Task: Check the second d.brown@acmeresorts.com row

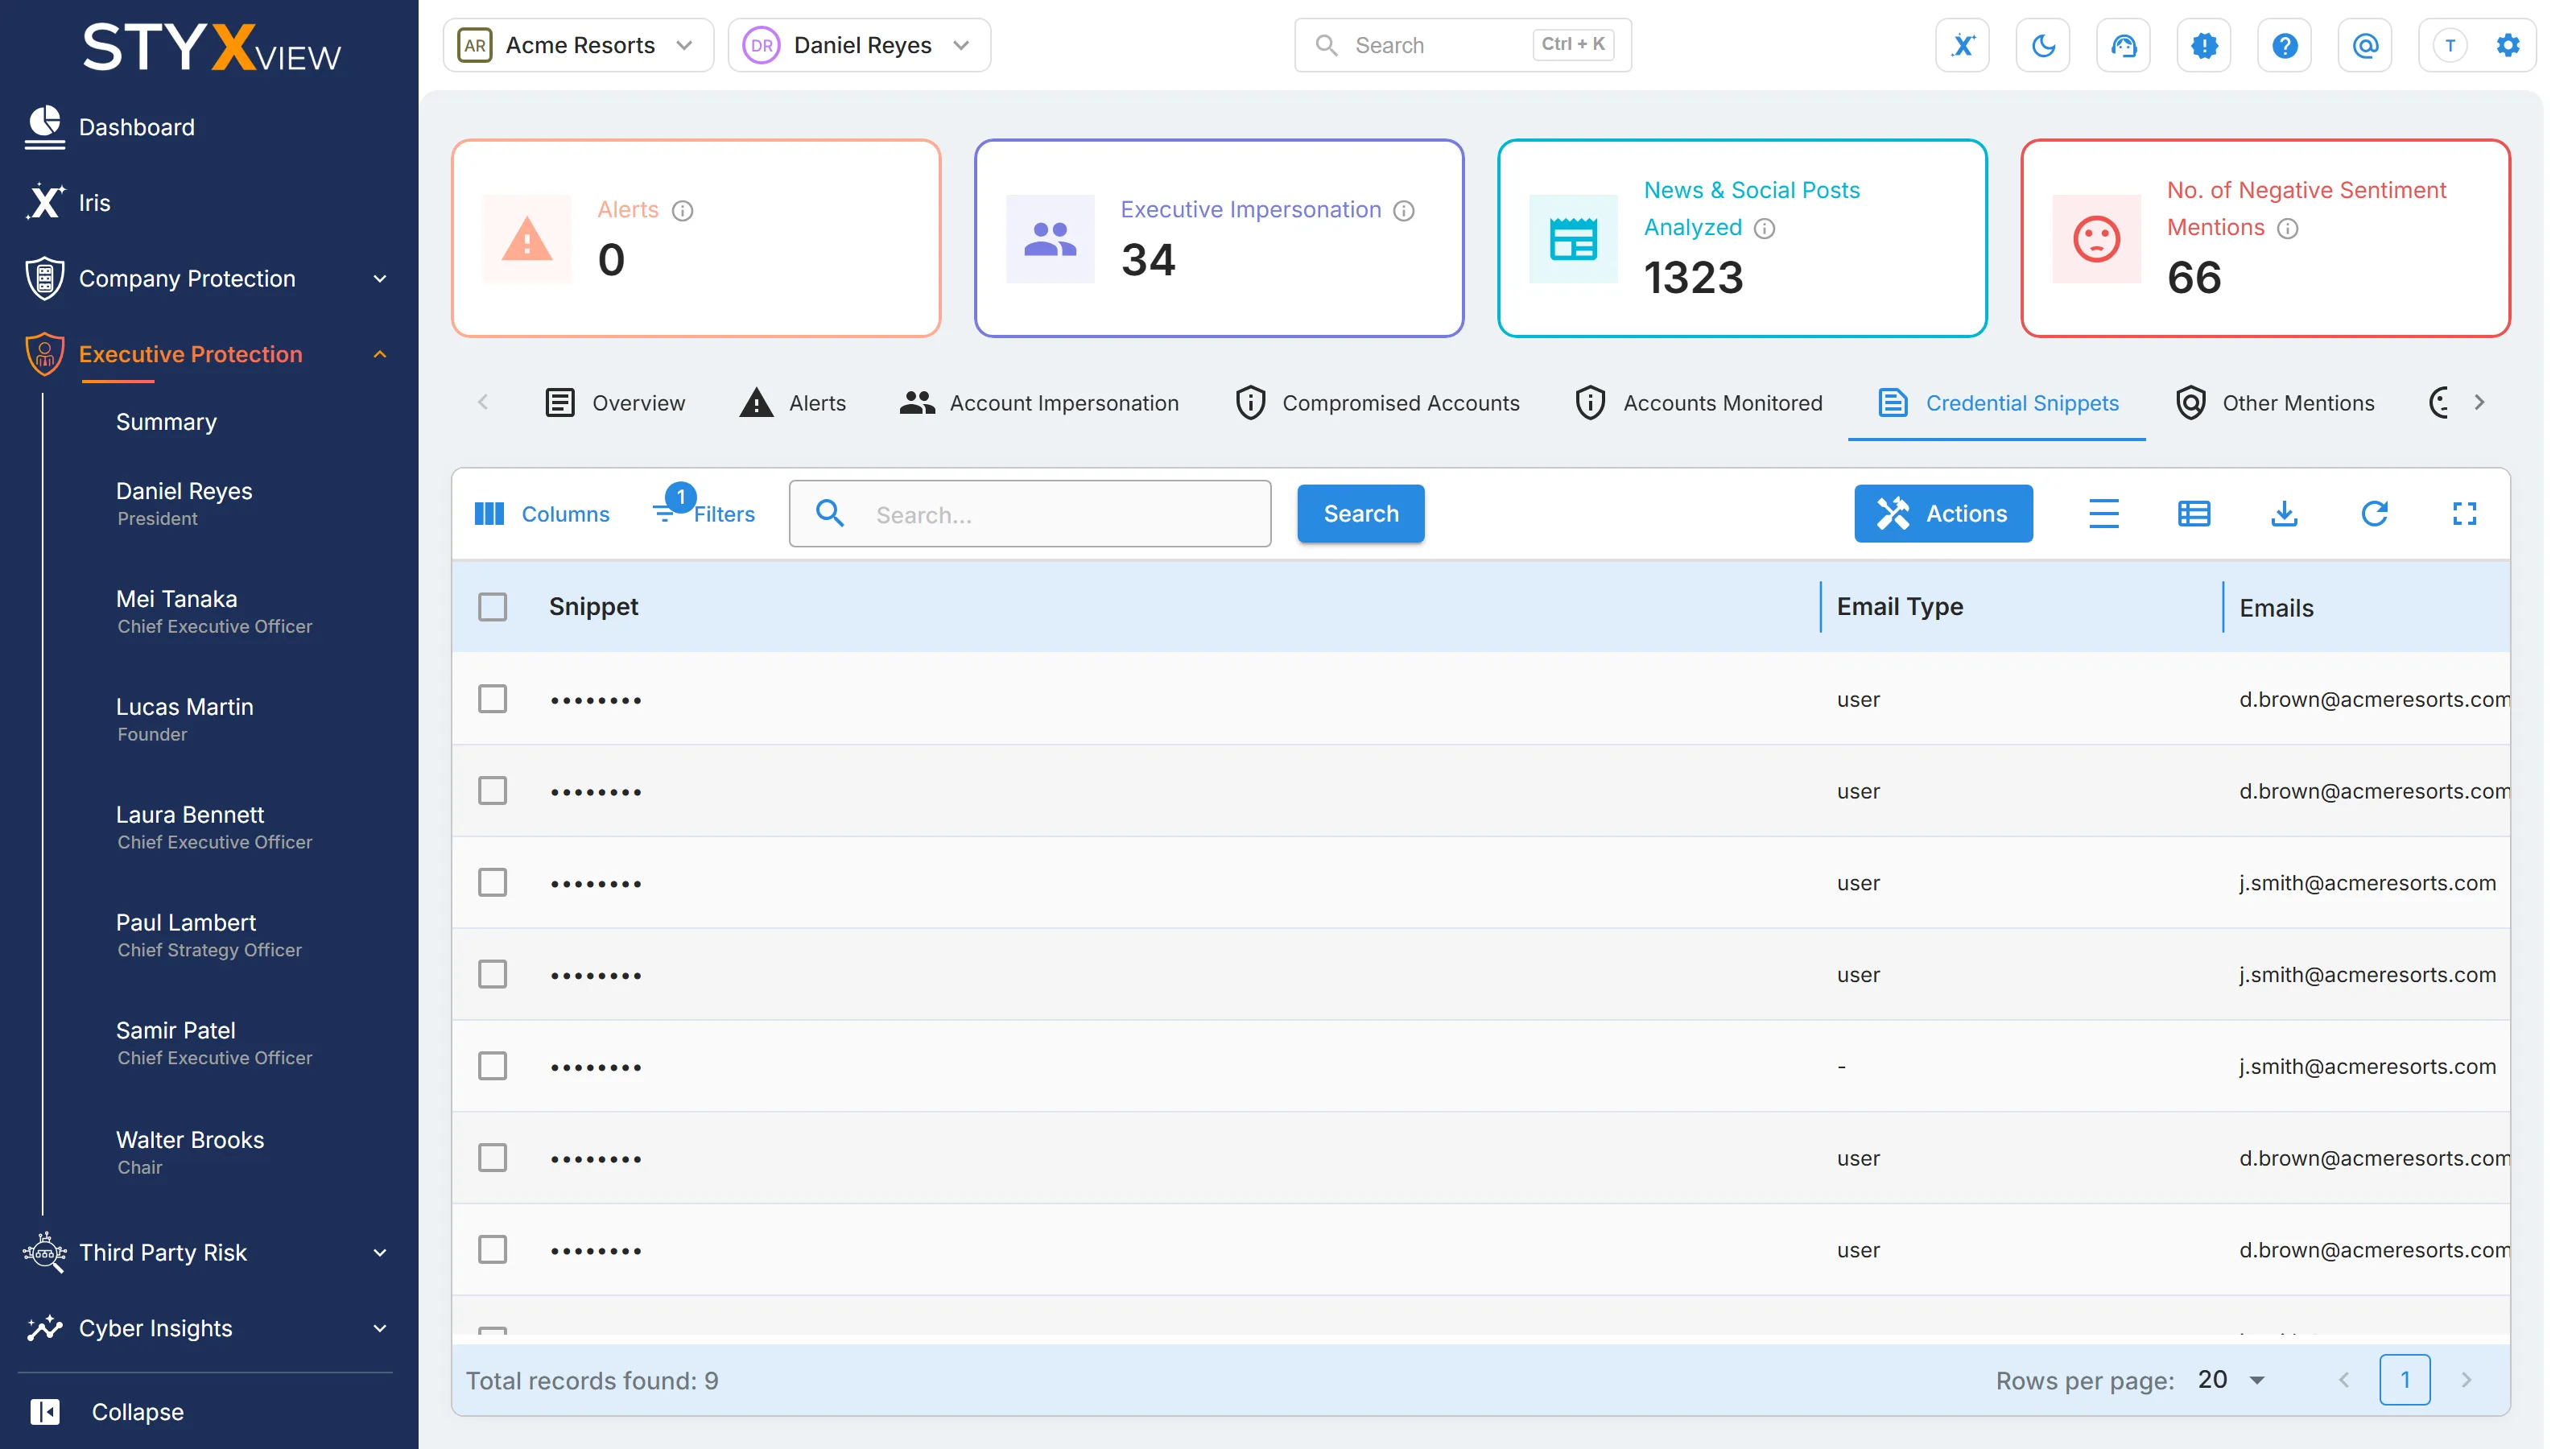Action: (492, 791)
